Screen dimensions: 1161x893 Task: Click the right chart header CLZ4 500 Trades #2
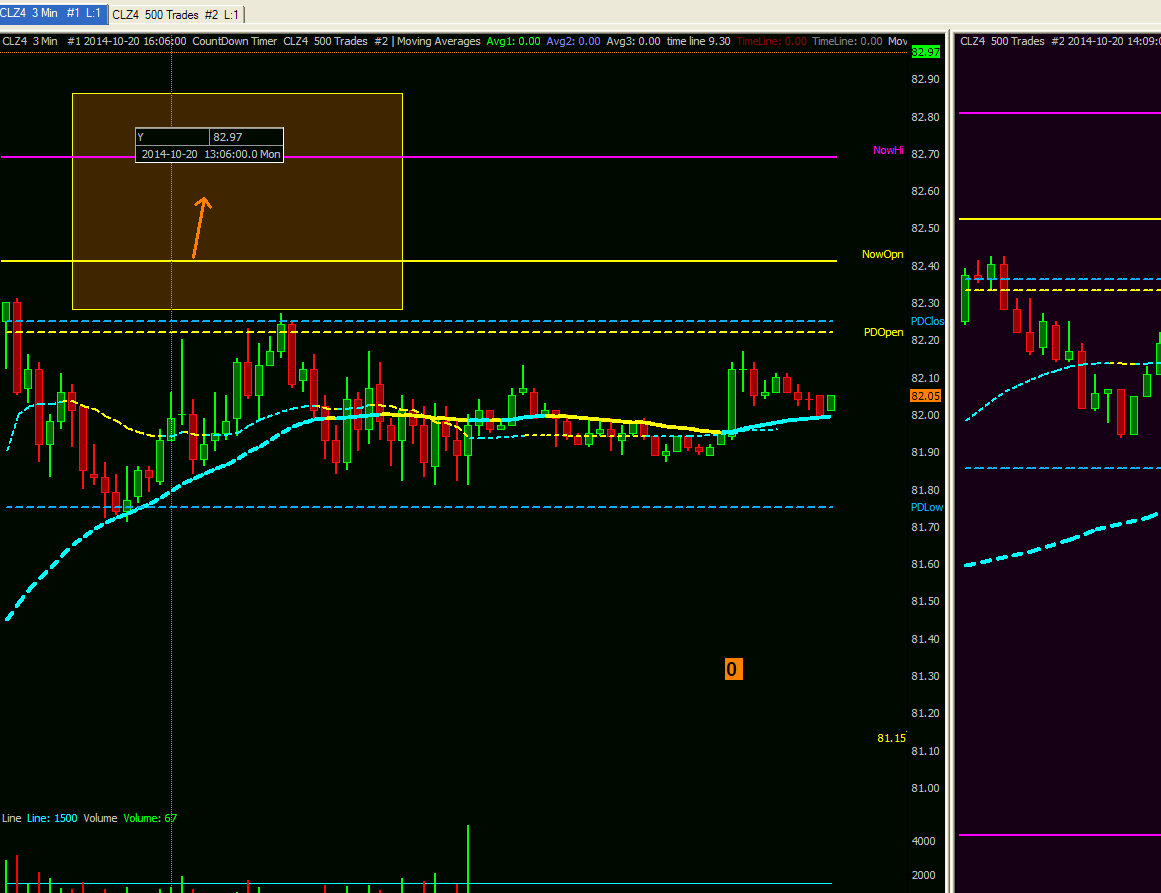pos(1012,41)
